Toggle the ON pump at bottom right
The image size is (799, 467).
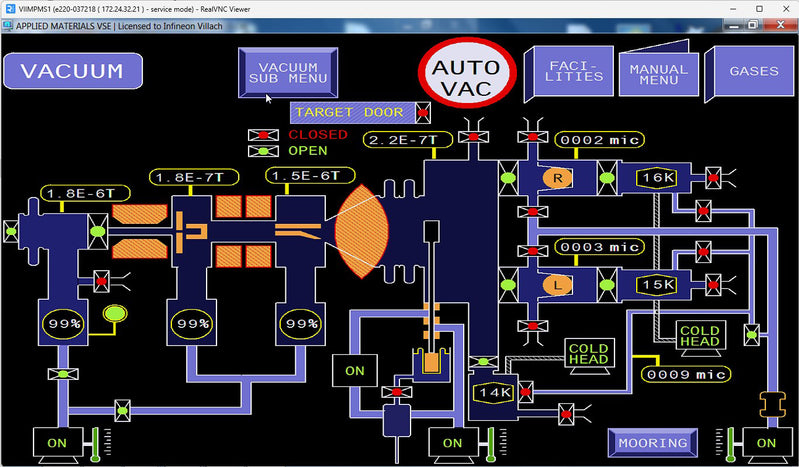(766, 444)
